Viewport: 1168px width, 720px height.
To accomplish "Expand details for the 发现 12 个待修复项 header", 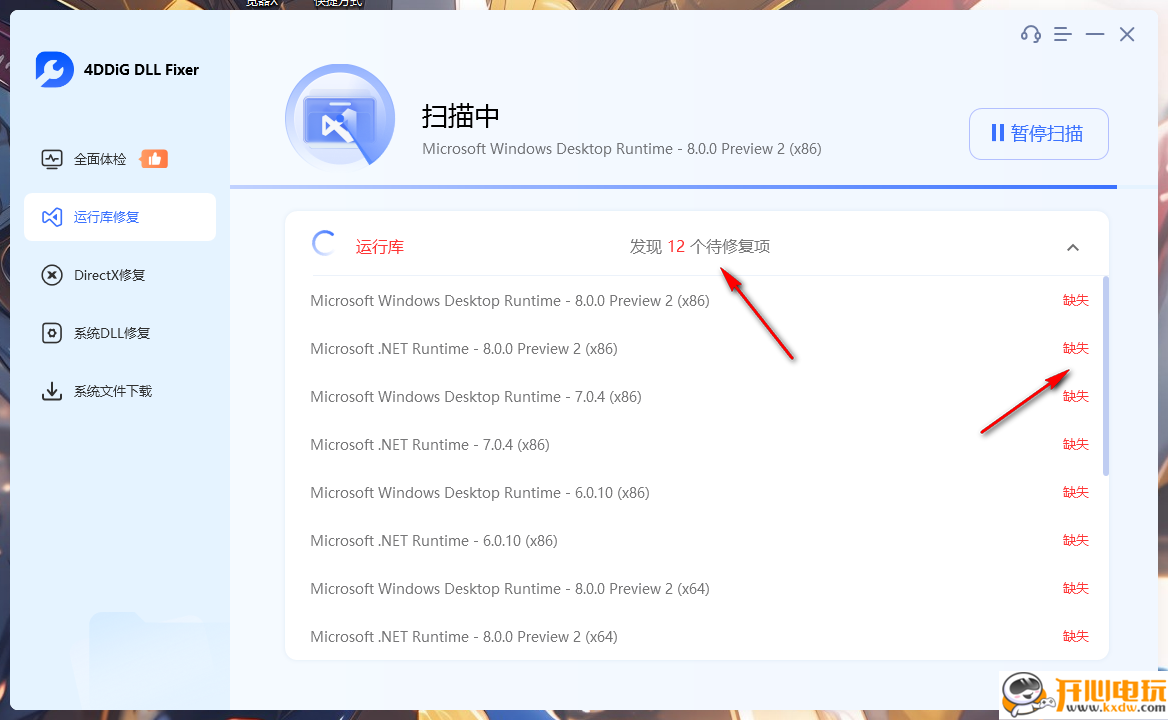I will pyautogui.click(x=1073, y=246).
